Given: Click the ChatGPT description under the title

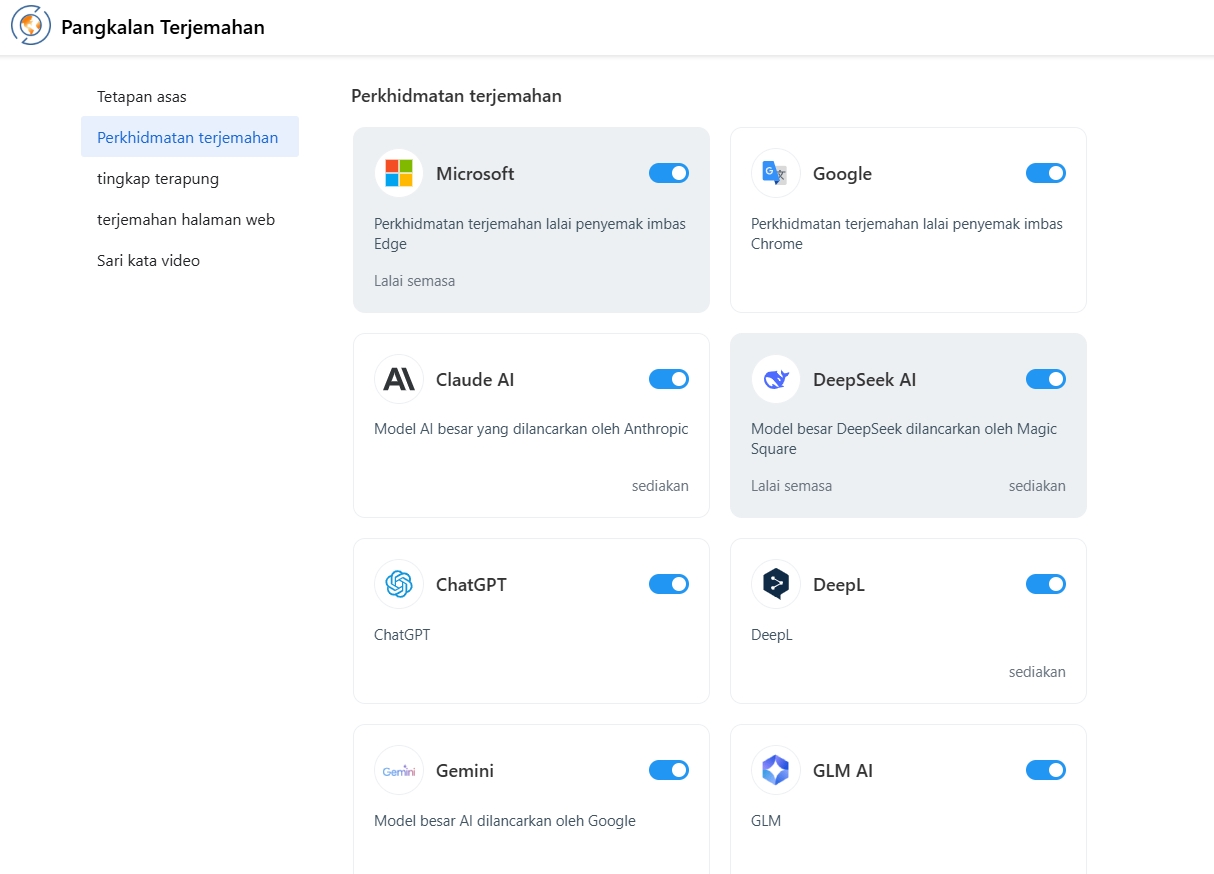Looking at the screenshot, I should (402, 635).
